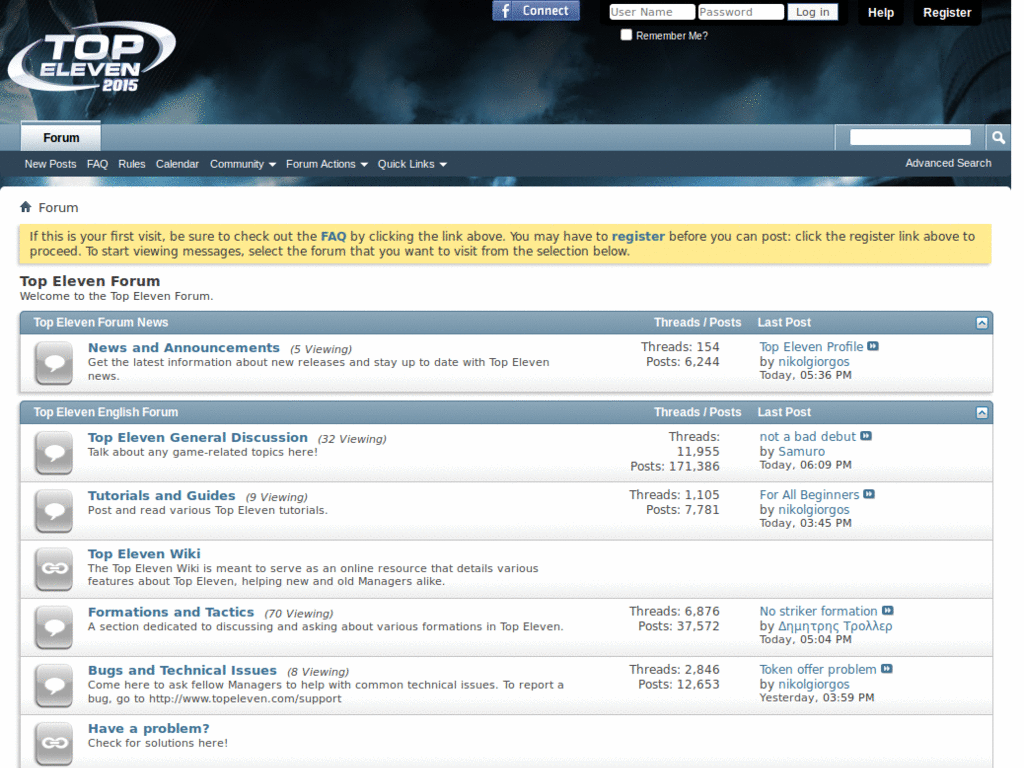Image resolution: width=1024 pixels, height=768 pixels.
Task: Click the Log in button
Action: pos(812,12)
